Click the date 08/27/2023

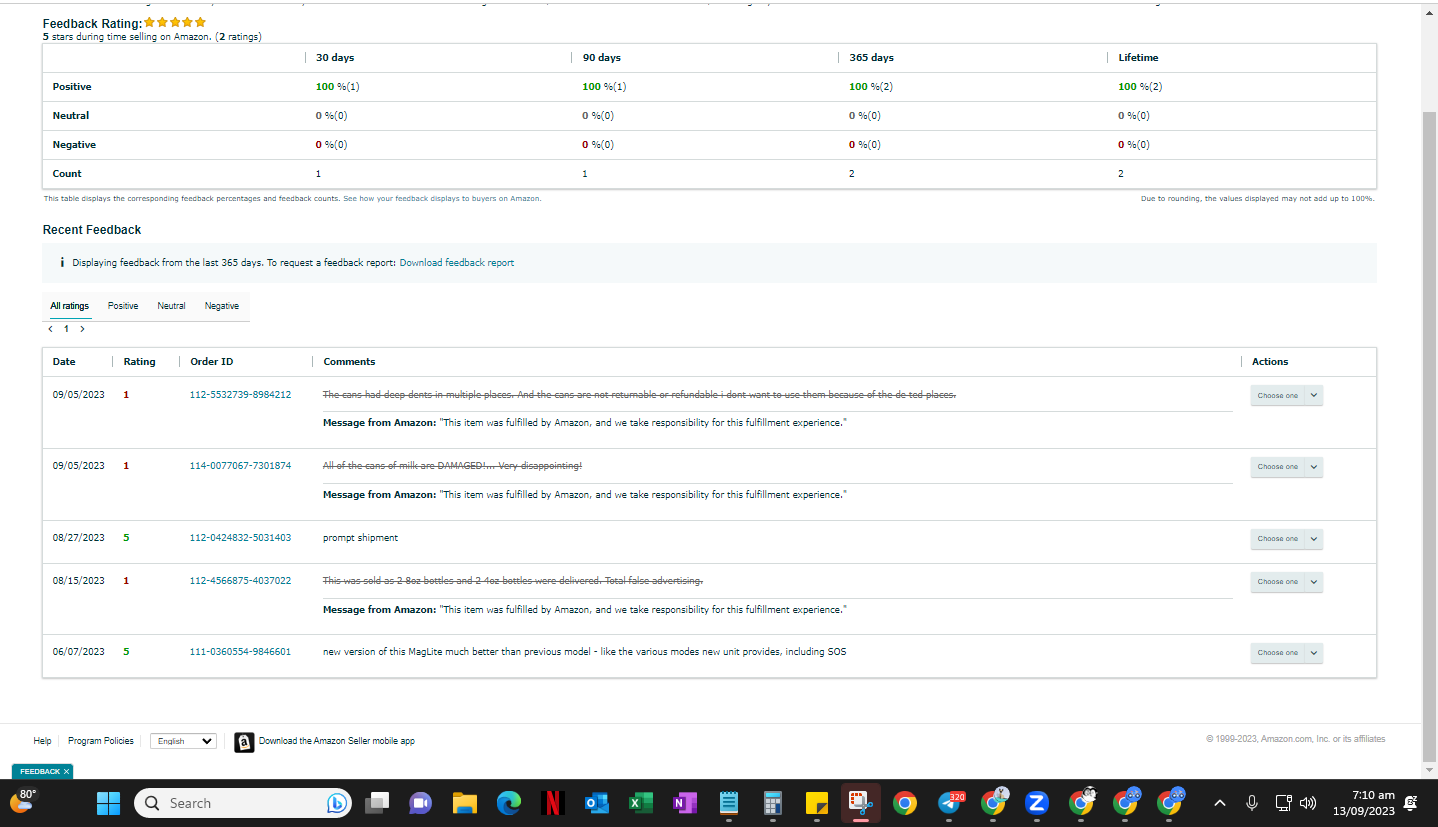pyautogui.click(x=79, y=538)
